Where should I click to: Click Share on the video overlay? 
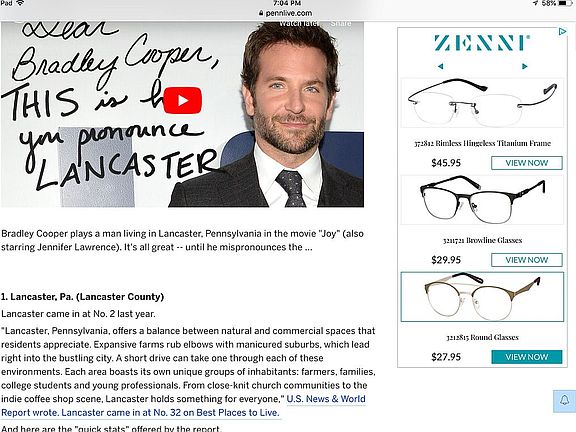(341, 23)
